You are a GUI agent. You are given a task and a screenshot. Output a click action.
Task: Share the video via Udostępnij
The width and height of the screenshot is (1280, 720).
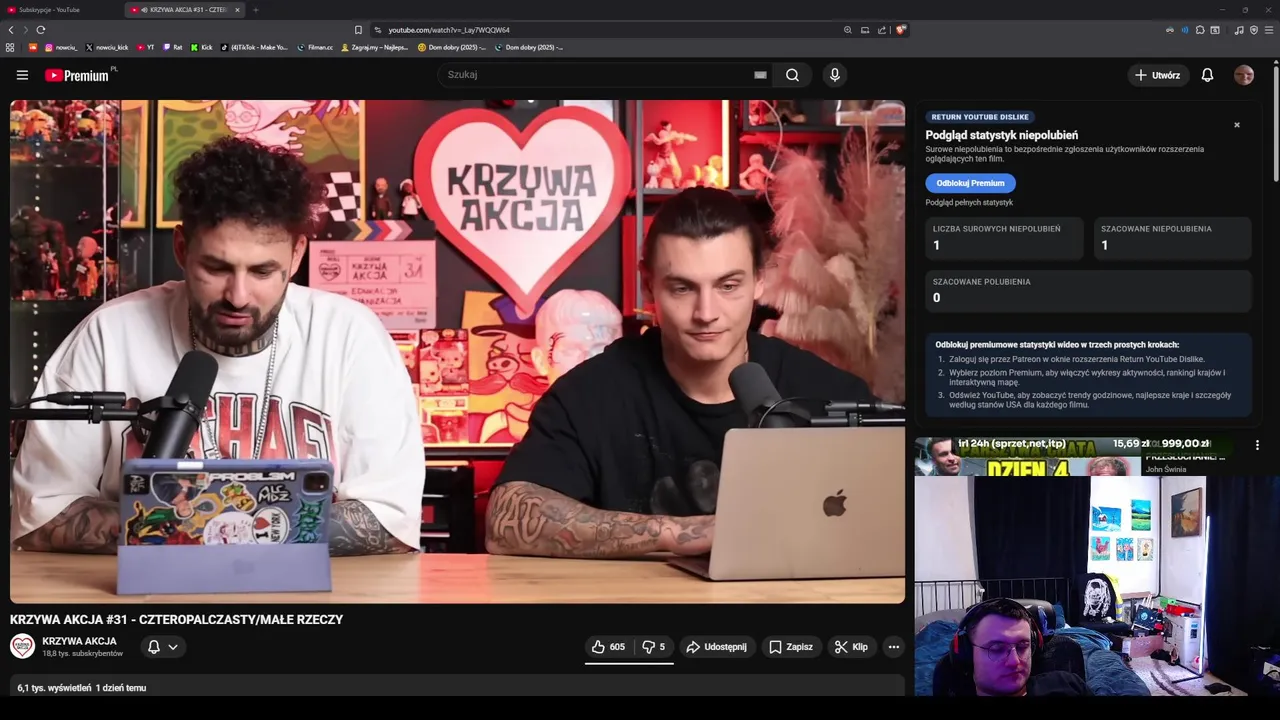(x=717, y=647)
